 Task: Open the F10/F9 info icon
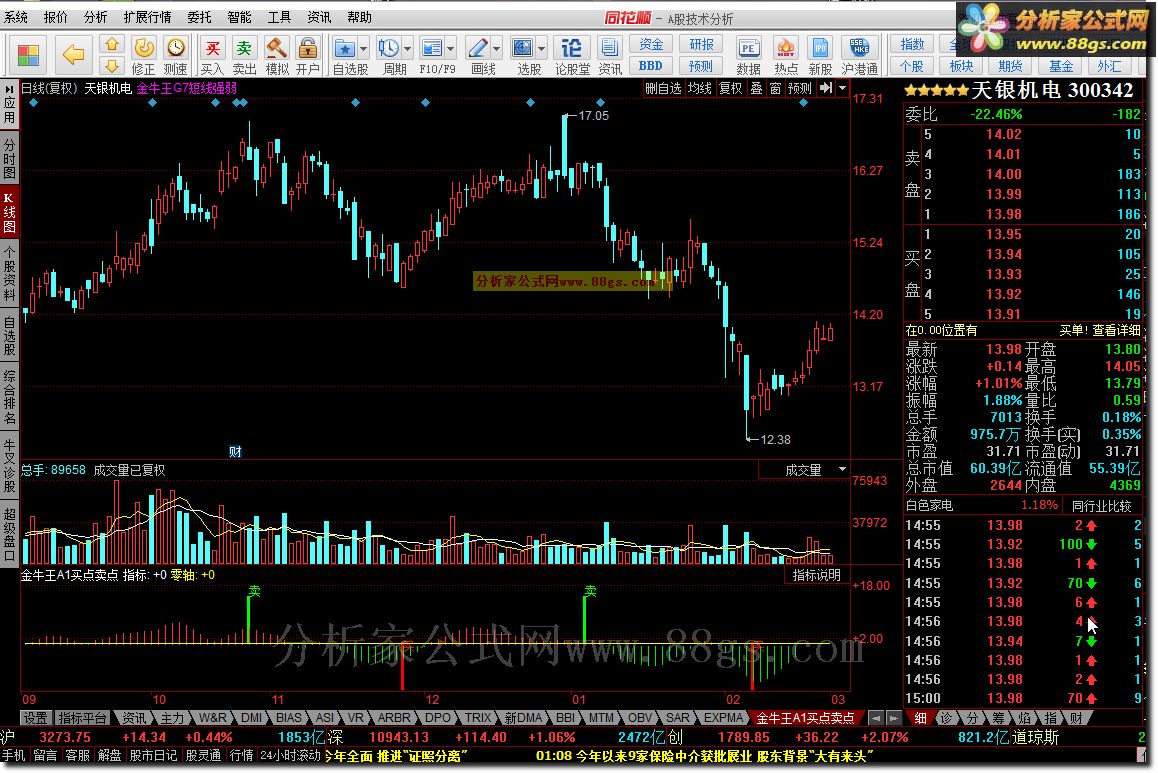[431, 49]
